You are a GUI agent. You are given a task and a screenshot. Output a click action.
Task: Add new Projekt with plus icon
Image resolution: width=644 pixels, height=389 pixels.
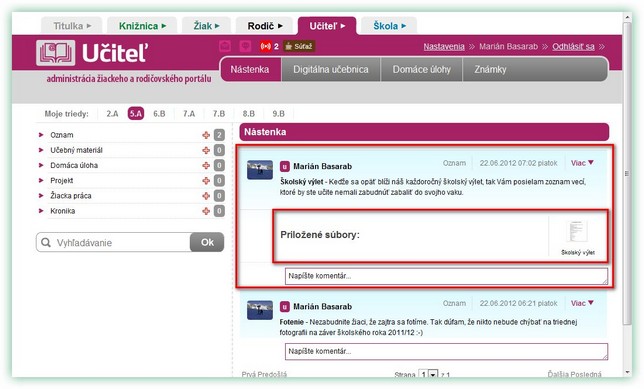pyautogui.click(x=206, y=181)
